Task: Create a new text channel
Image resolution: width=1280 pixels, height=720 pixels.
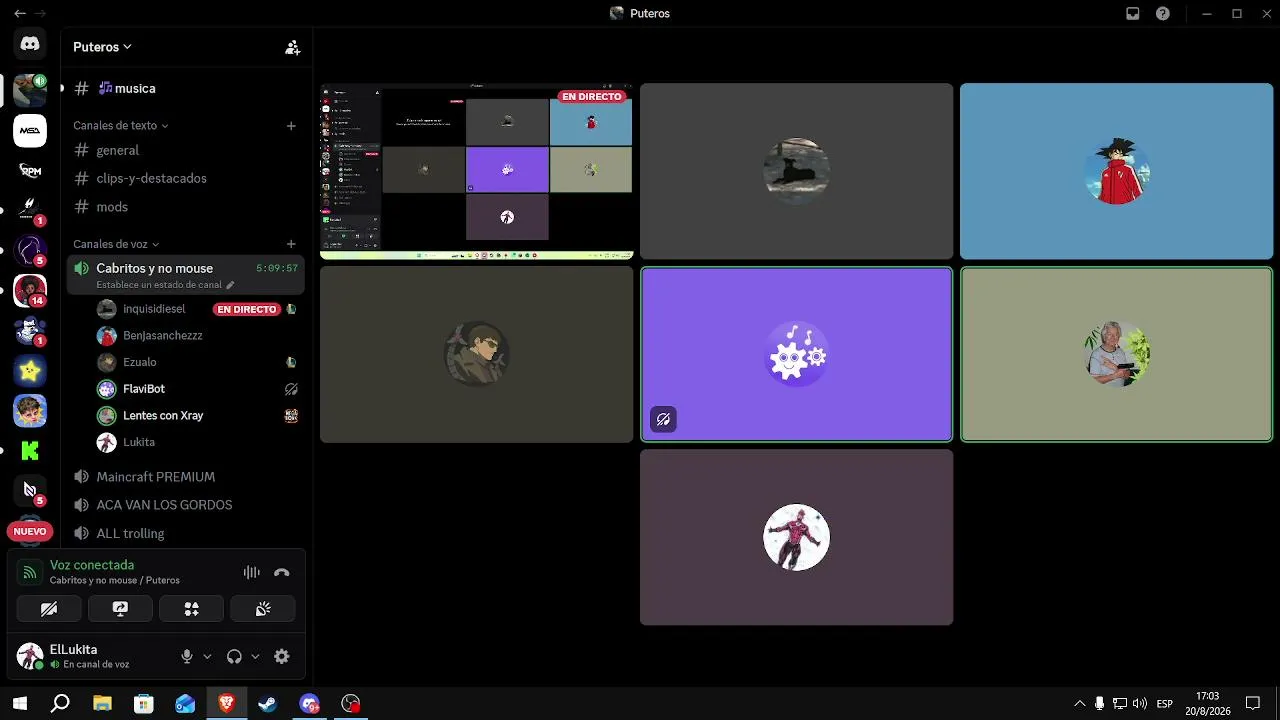Action: [291, 126]
